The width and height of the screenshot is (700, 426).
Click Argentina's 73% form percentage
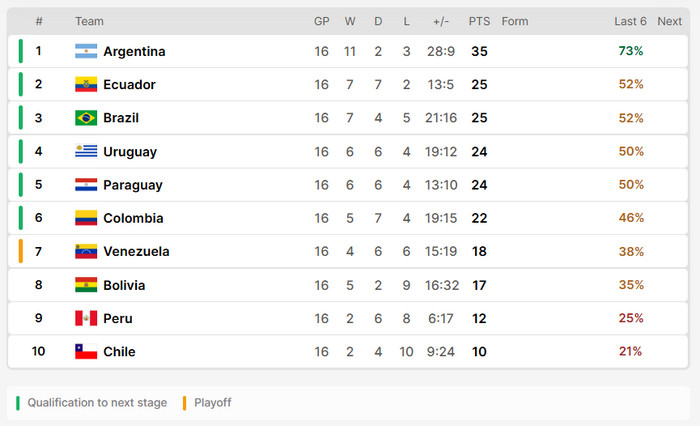tap(631, 51)
